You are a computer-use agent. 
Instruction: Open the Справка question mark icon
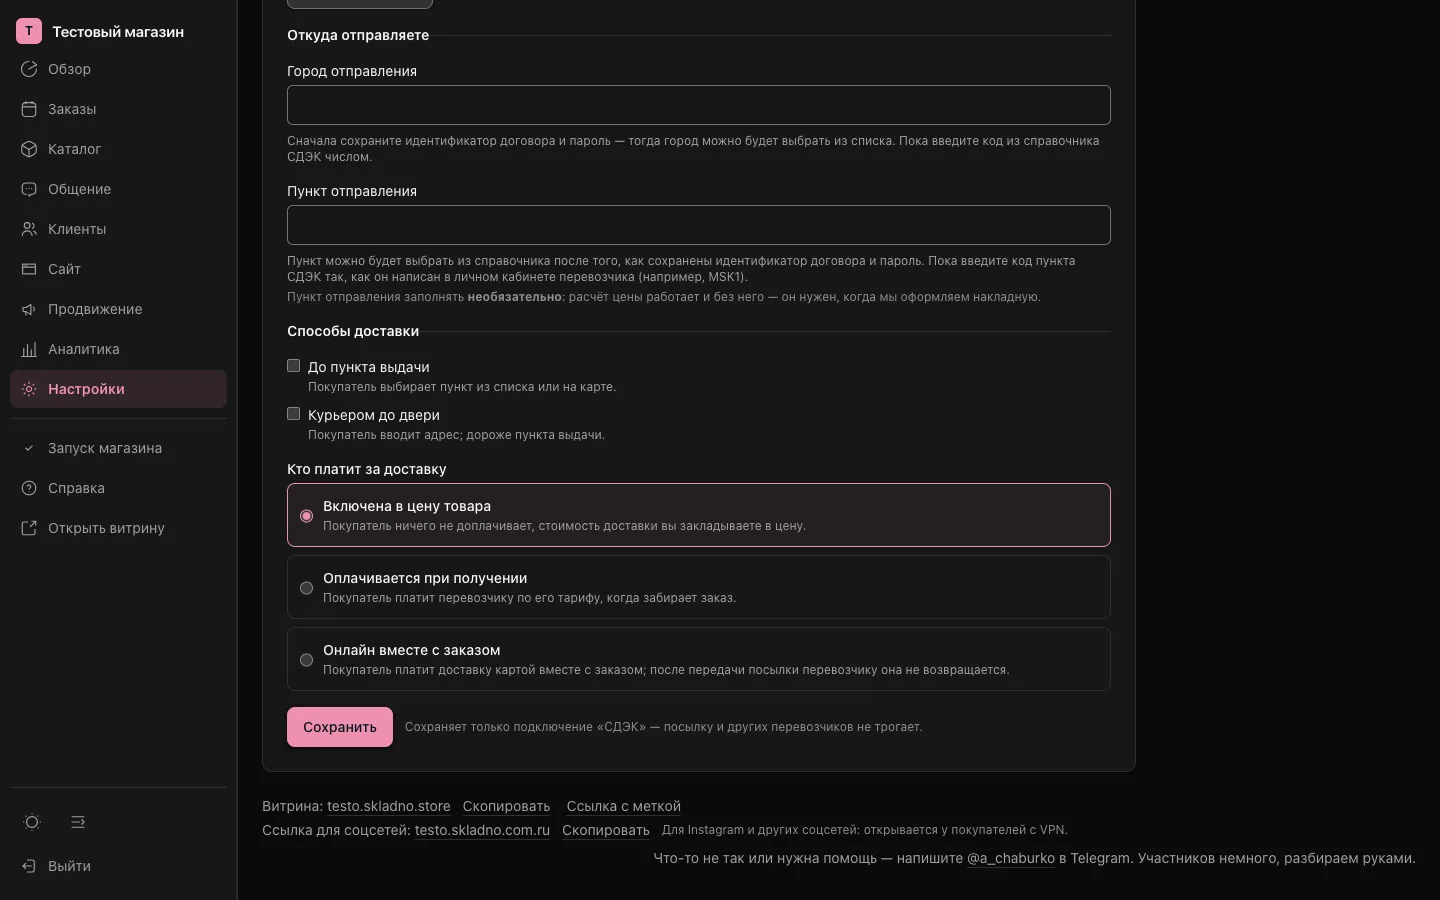[29, 488]
